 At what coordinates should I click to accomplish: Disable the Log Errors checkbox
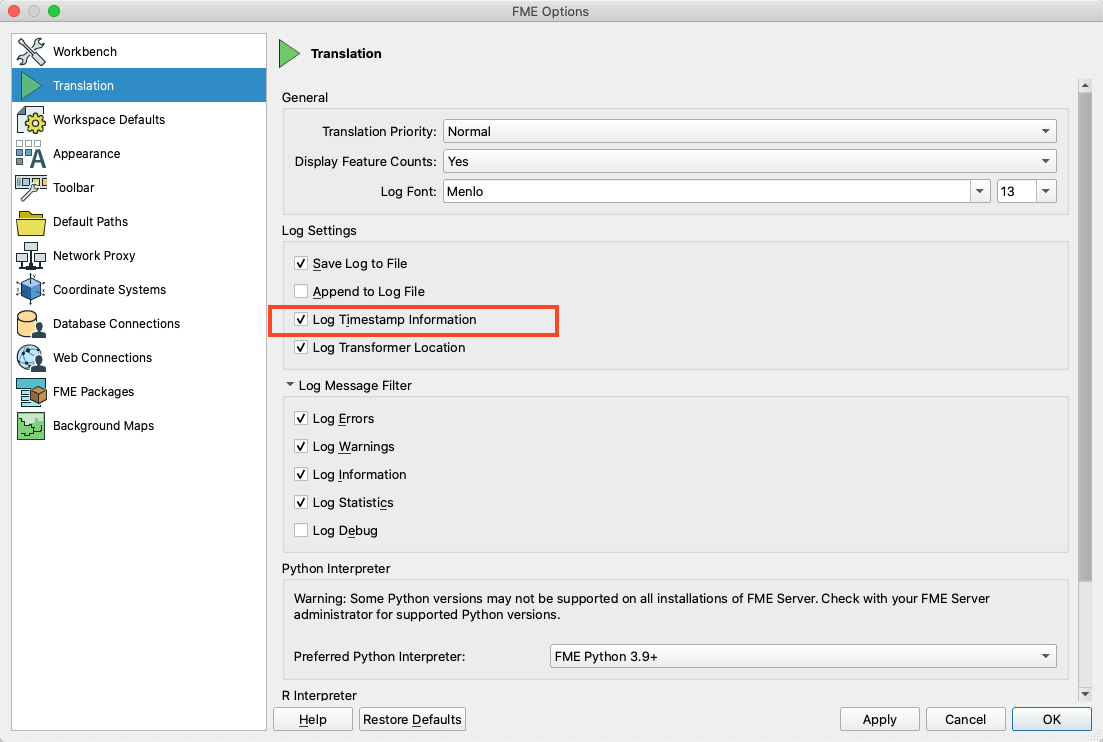point(301,418)
